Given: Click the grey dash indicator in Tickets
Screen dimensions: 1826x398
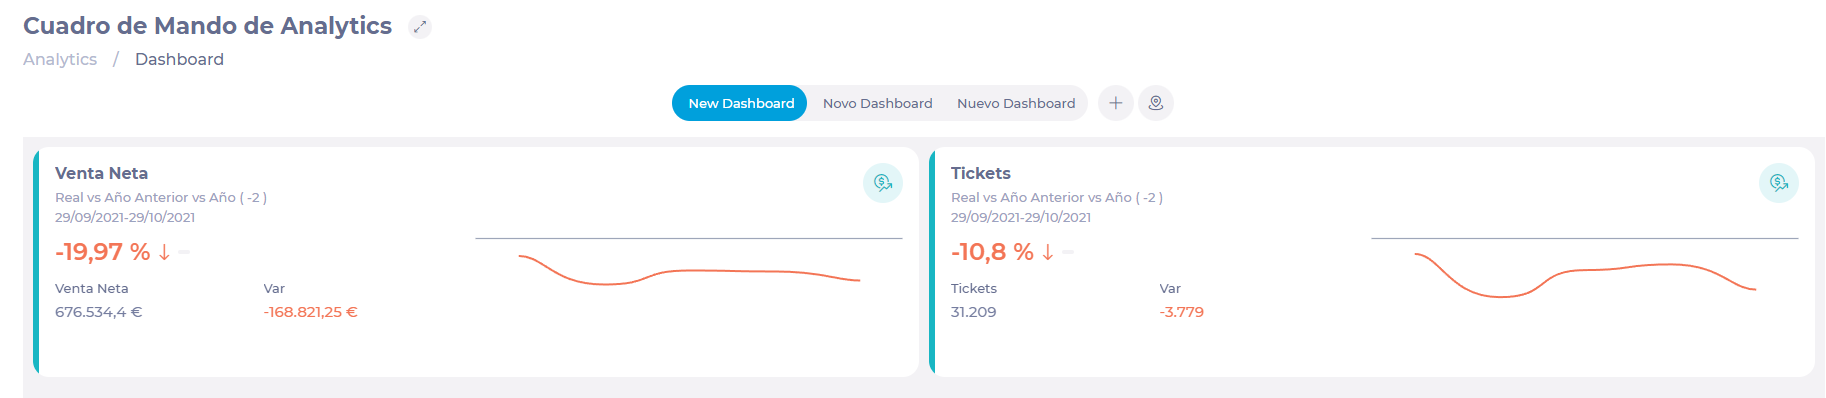Looking at the screenshot, I should point(1068,252).
